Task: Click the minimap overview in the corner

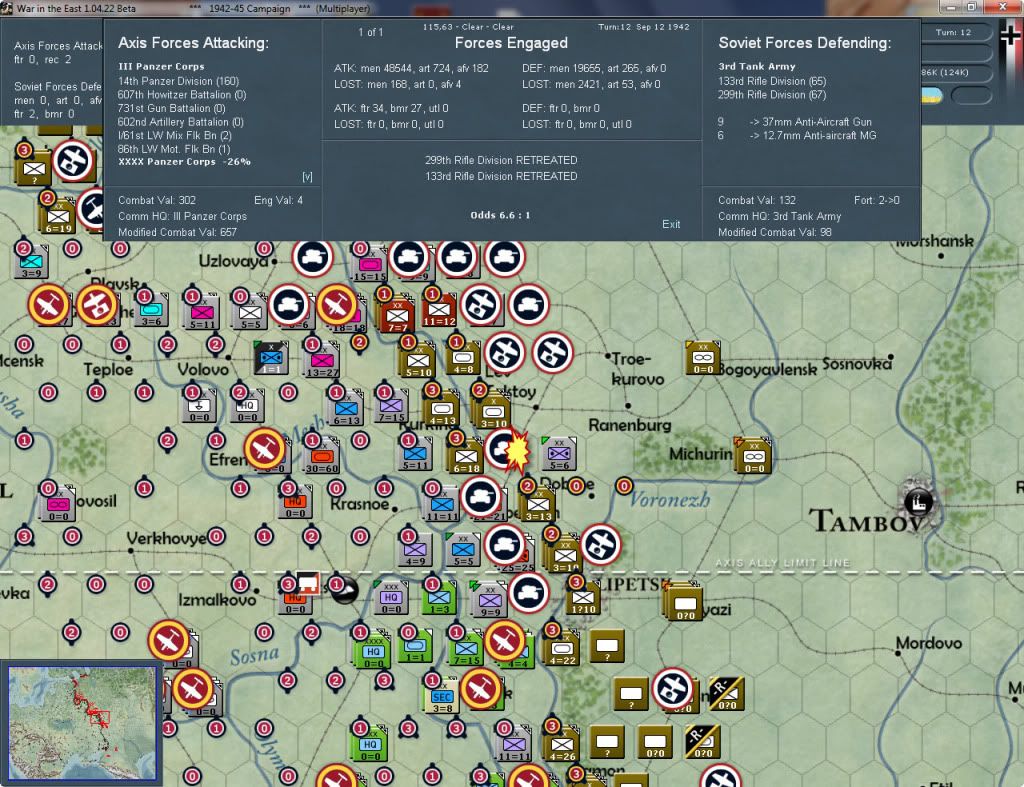Action: point(83,722)
